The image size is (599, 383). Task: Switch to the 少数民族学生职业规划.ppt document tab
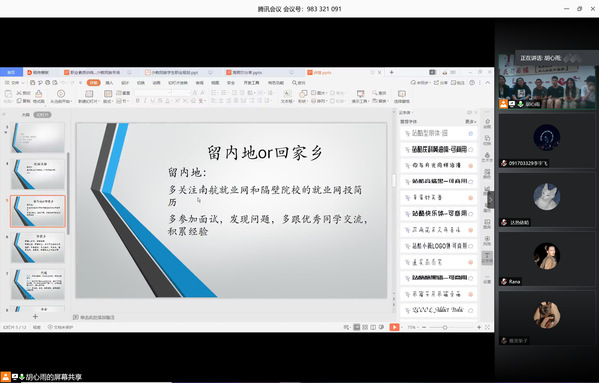point(176,72)
